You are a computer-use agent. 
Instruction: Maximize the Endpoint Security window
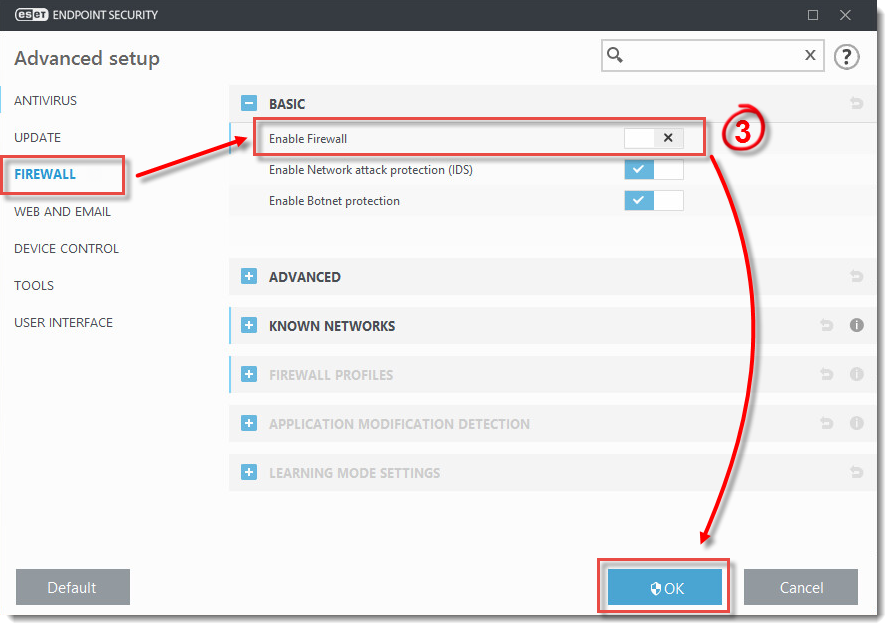pyautogui.click(x=813, y=15)
